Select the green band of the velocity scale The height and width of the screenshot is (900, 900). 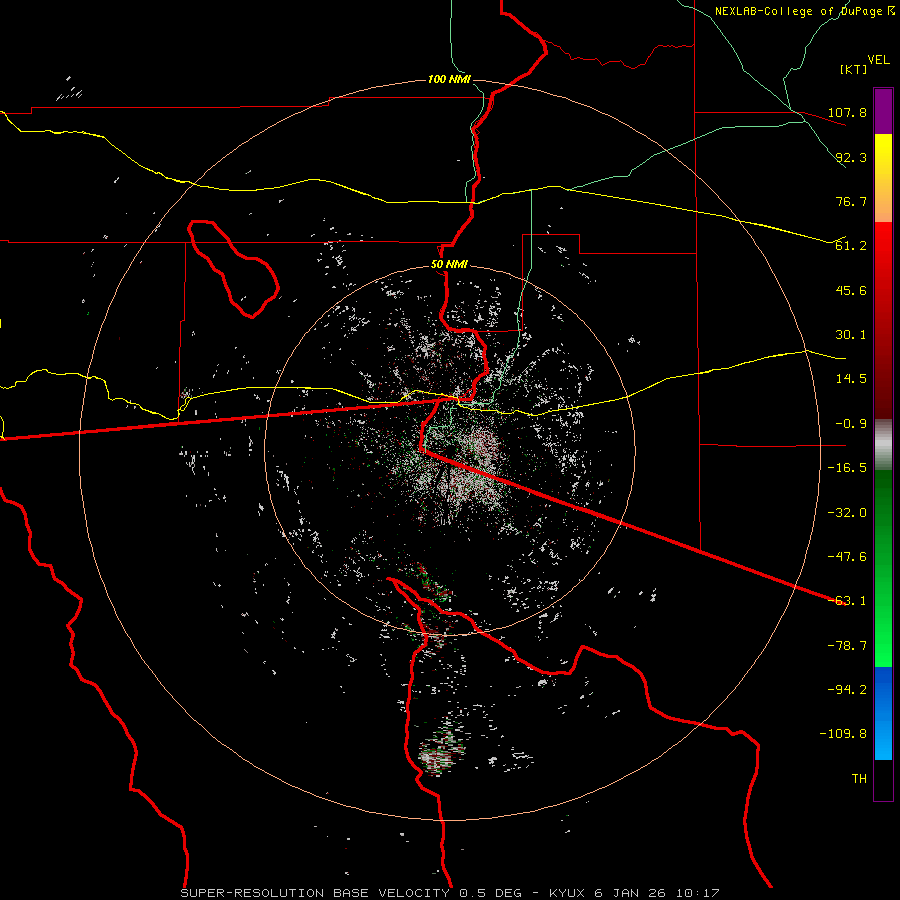[883, 568]
